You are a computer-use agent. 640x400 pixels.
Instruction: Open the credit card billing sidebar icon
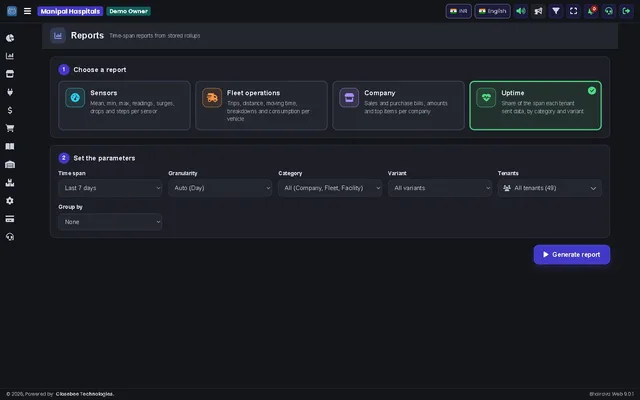click(10, 219)
